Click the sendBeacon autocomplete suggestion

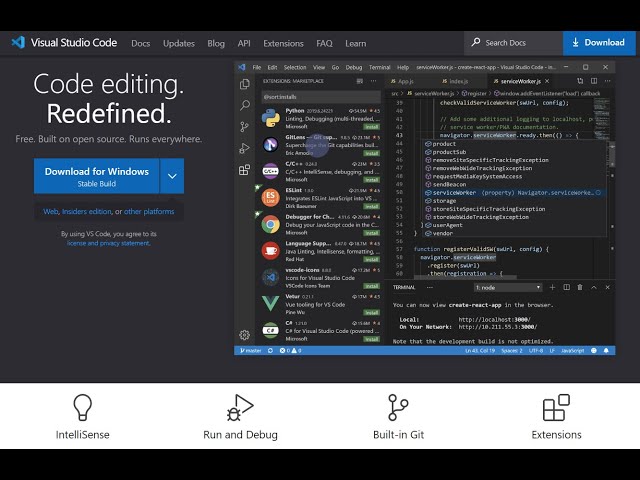tap(513, 184)
